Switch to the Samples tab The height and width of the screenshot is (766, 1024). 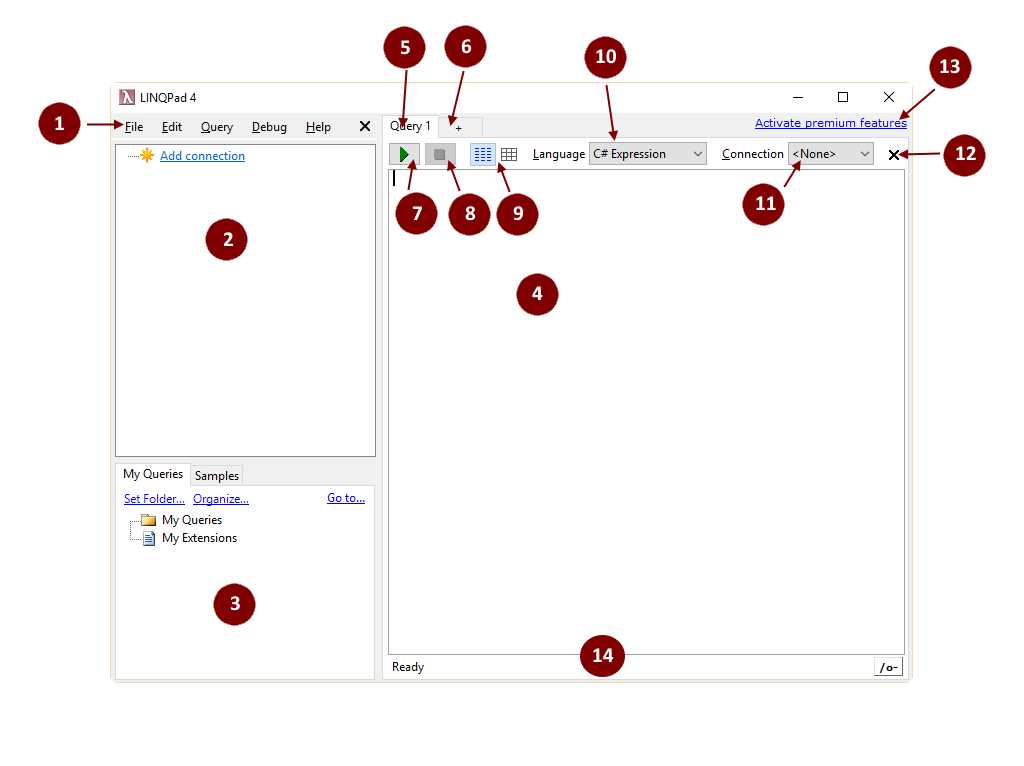point(216,474)
